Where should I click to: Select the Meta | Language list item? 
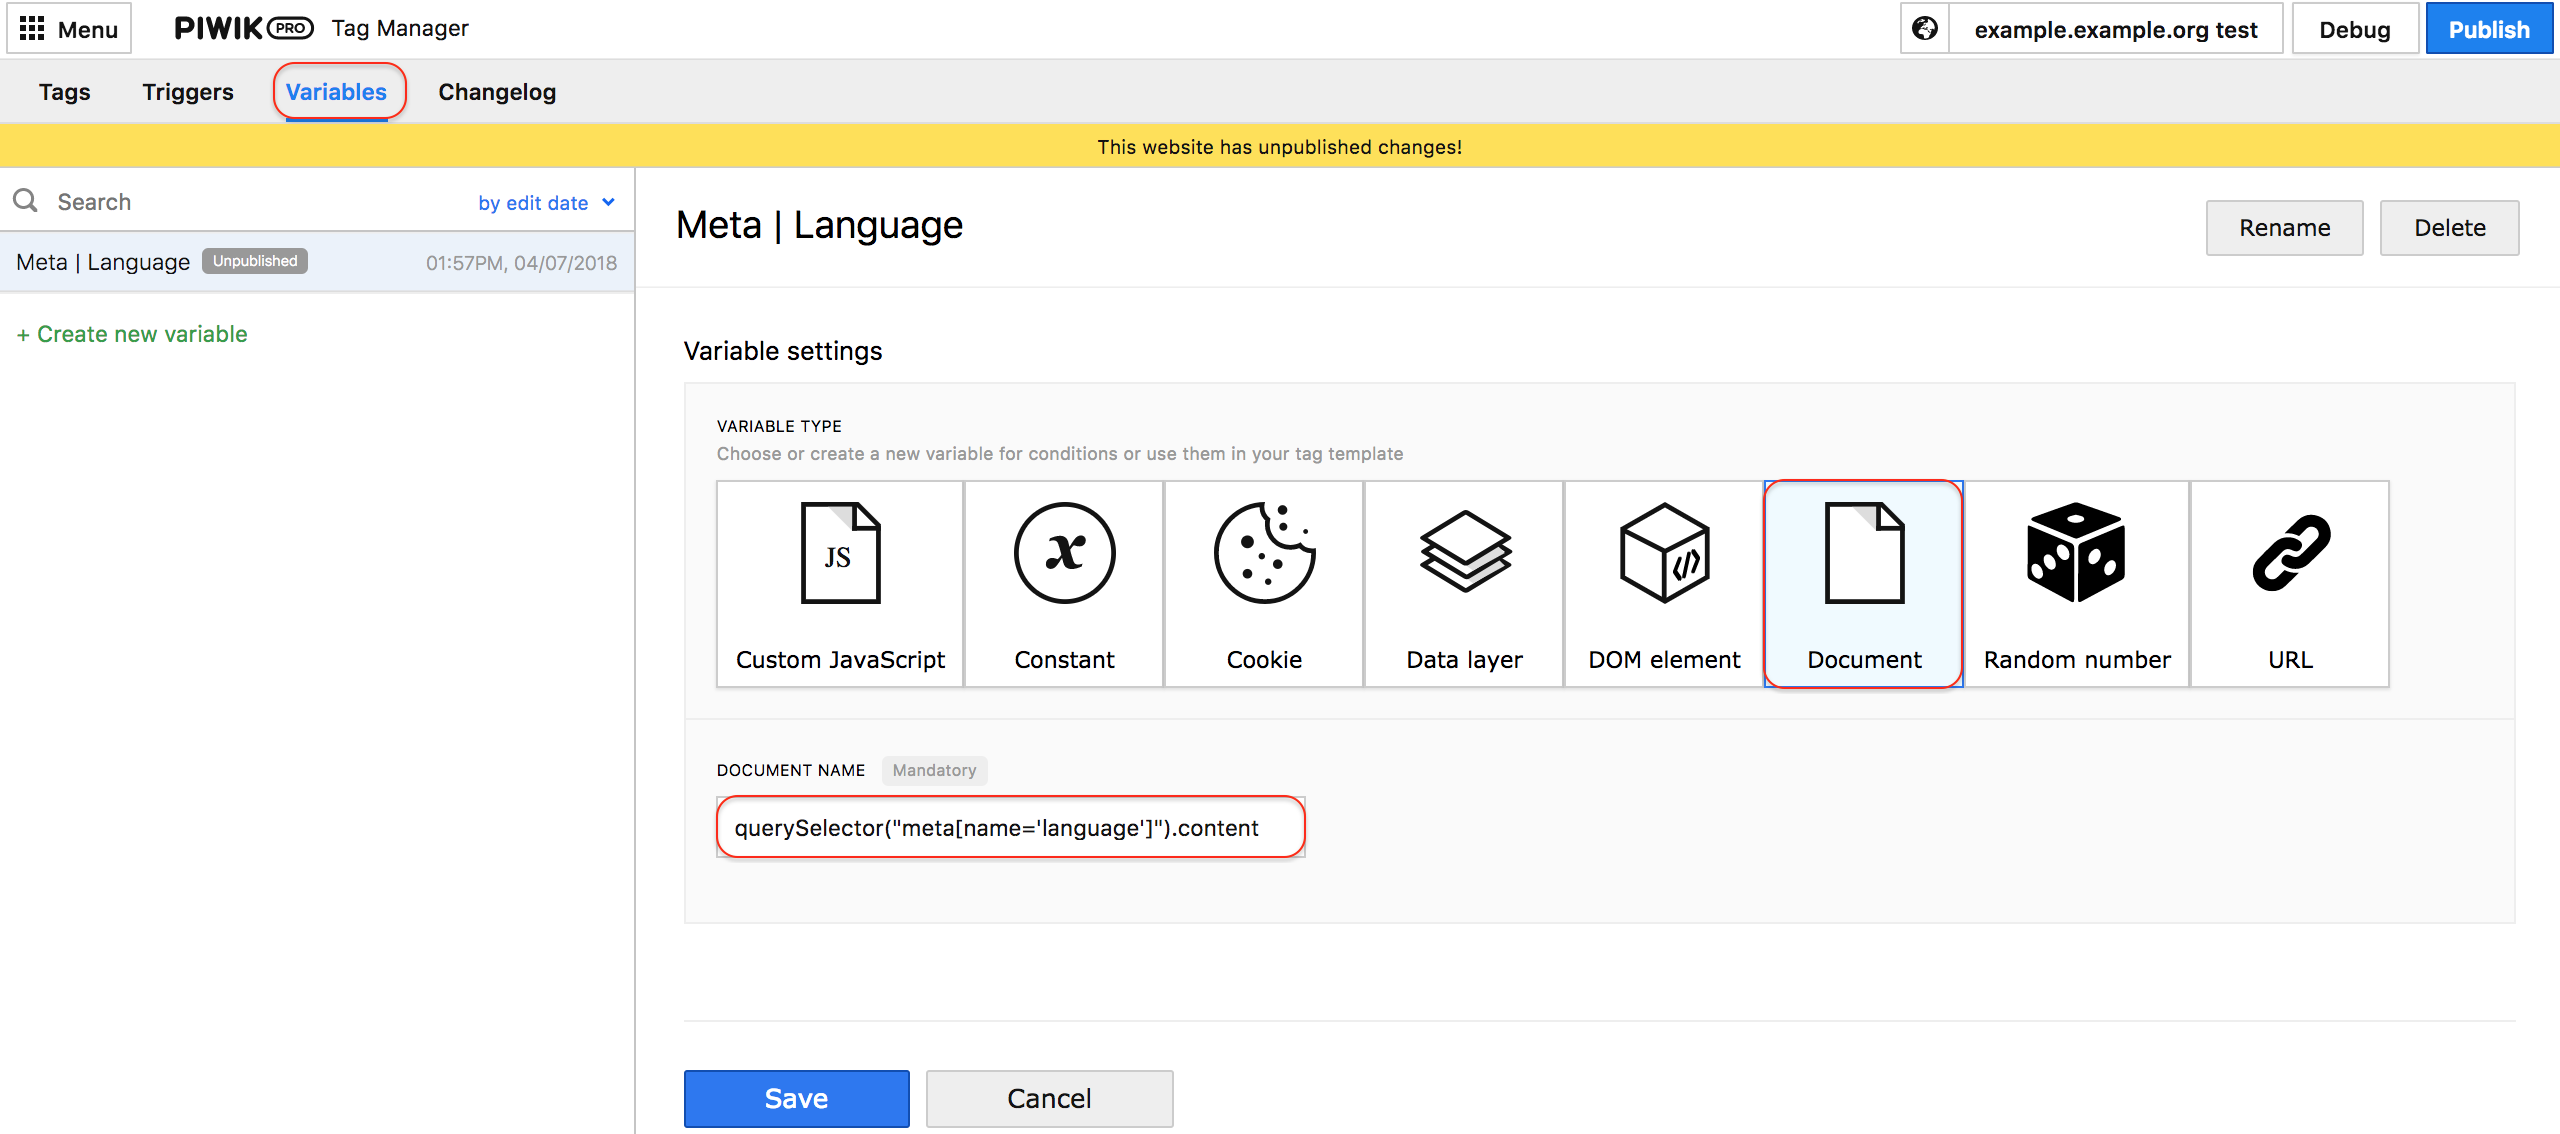pos(317,262)
